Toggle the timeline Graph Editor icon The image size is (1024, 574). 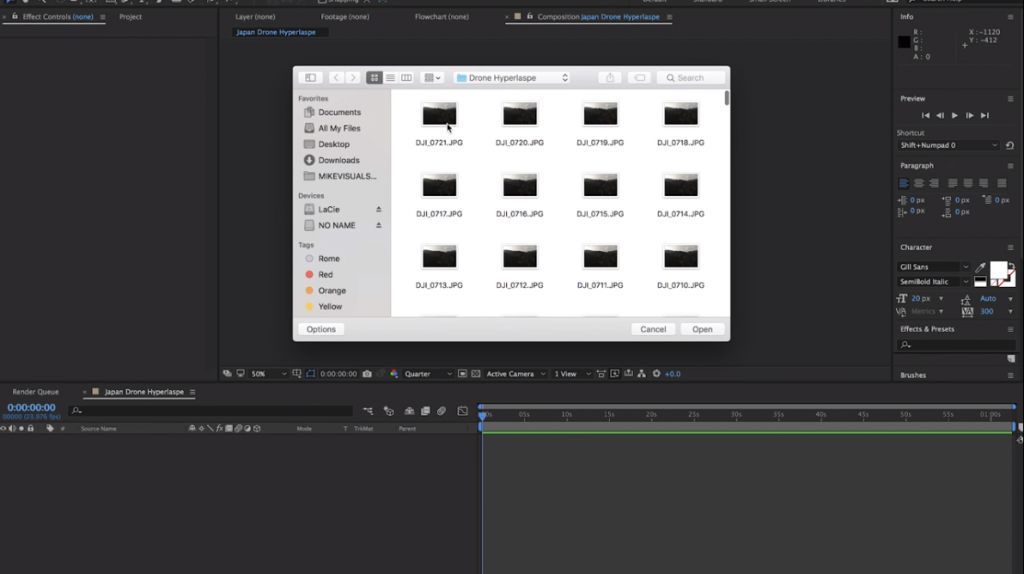pos(462,411)
